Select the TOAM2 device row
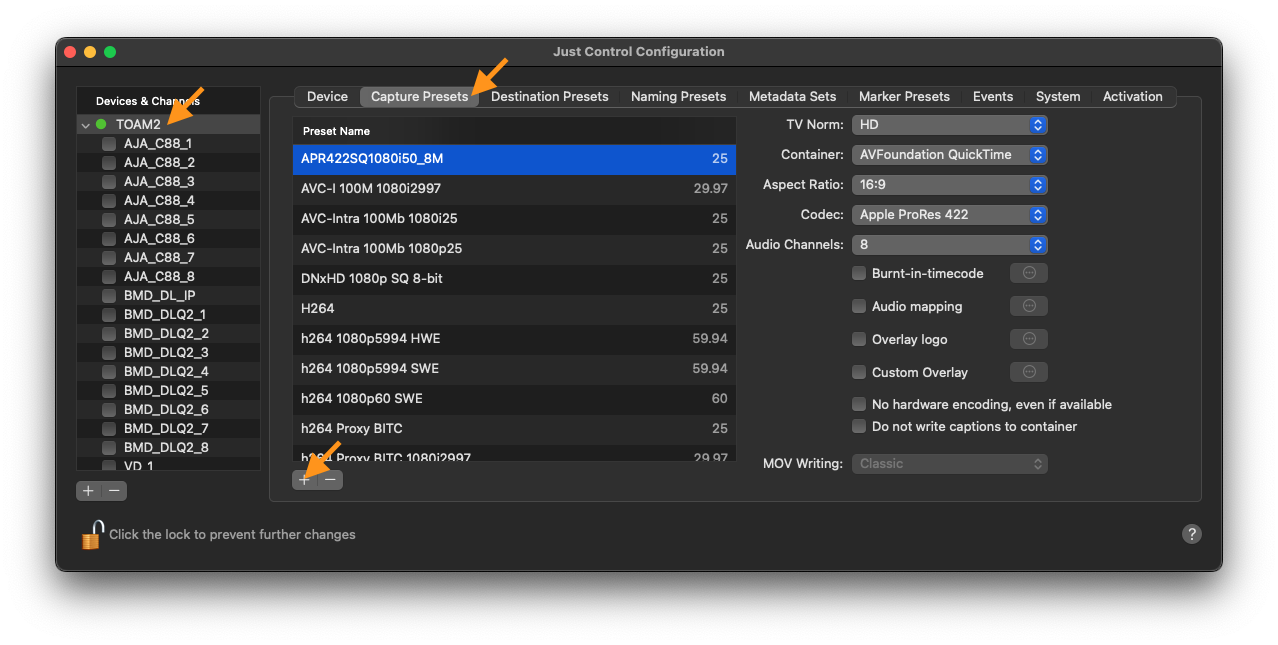 click(168, 125)
